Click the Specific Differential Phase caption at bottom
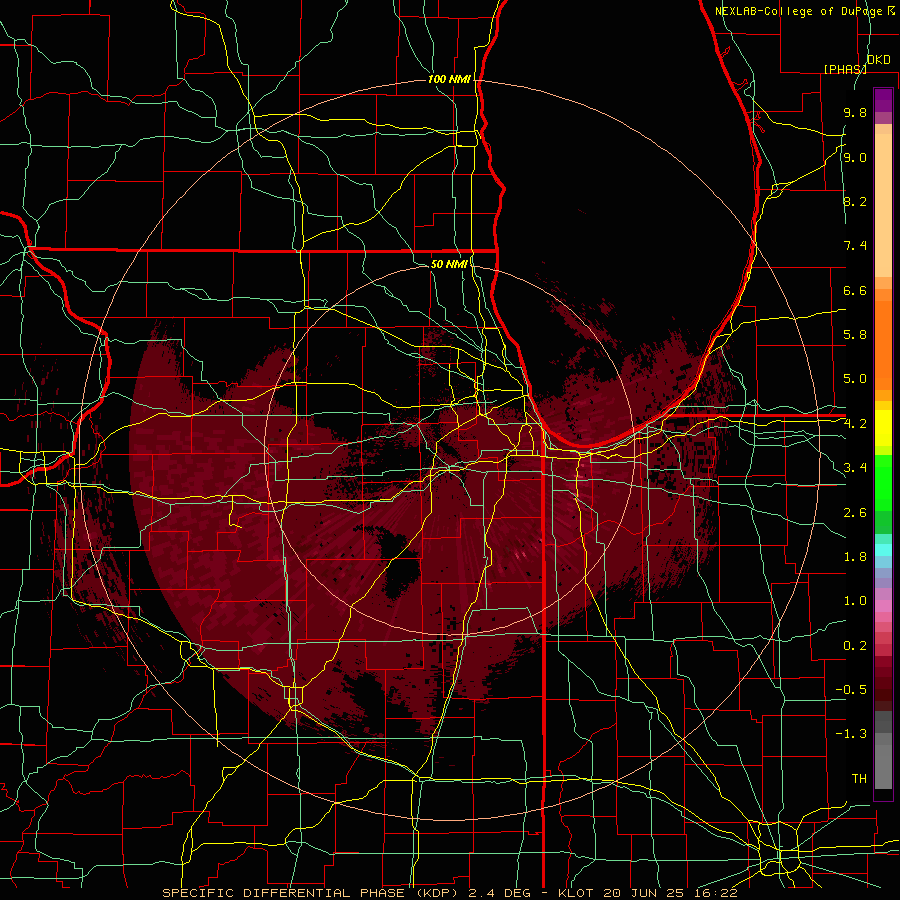The image size is (900, 900). click(449, 893)
